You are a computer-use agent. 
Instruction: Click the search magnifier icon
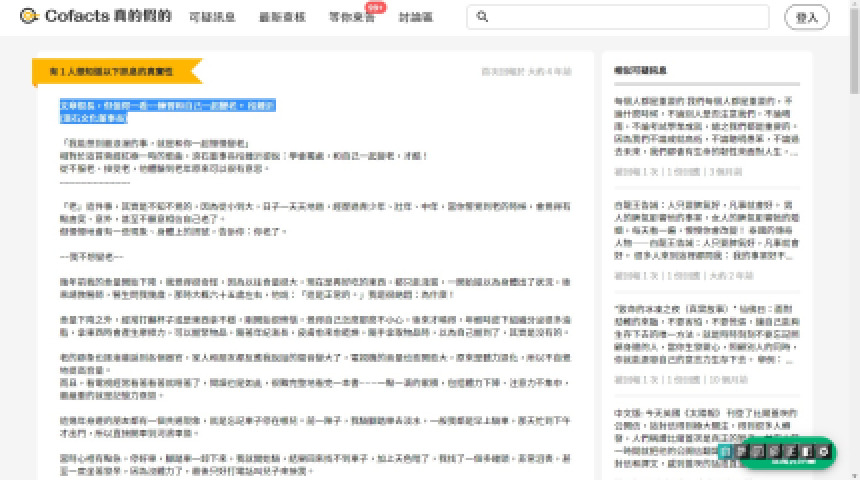coord(482,17)
